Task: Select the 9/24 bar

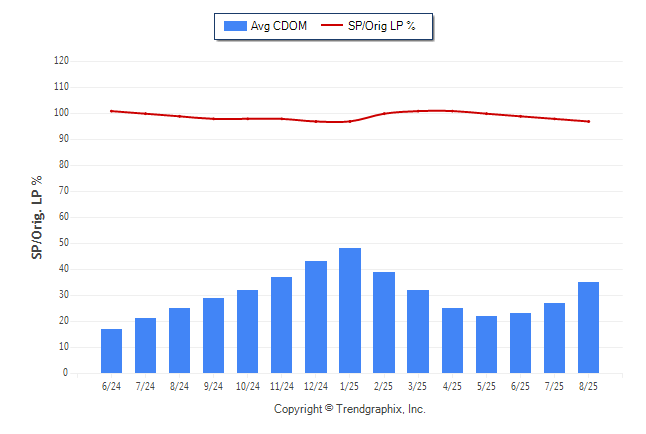Action: [213, 335]
